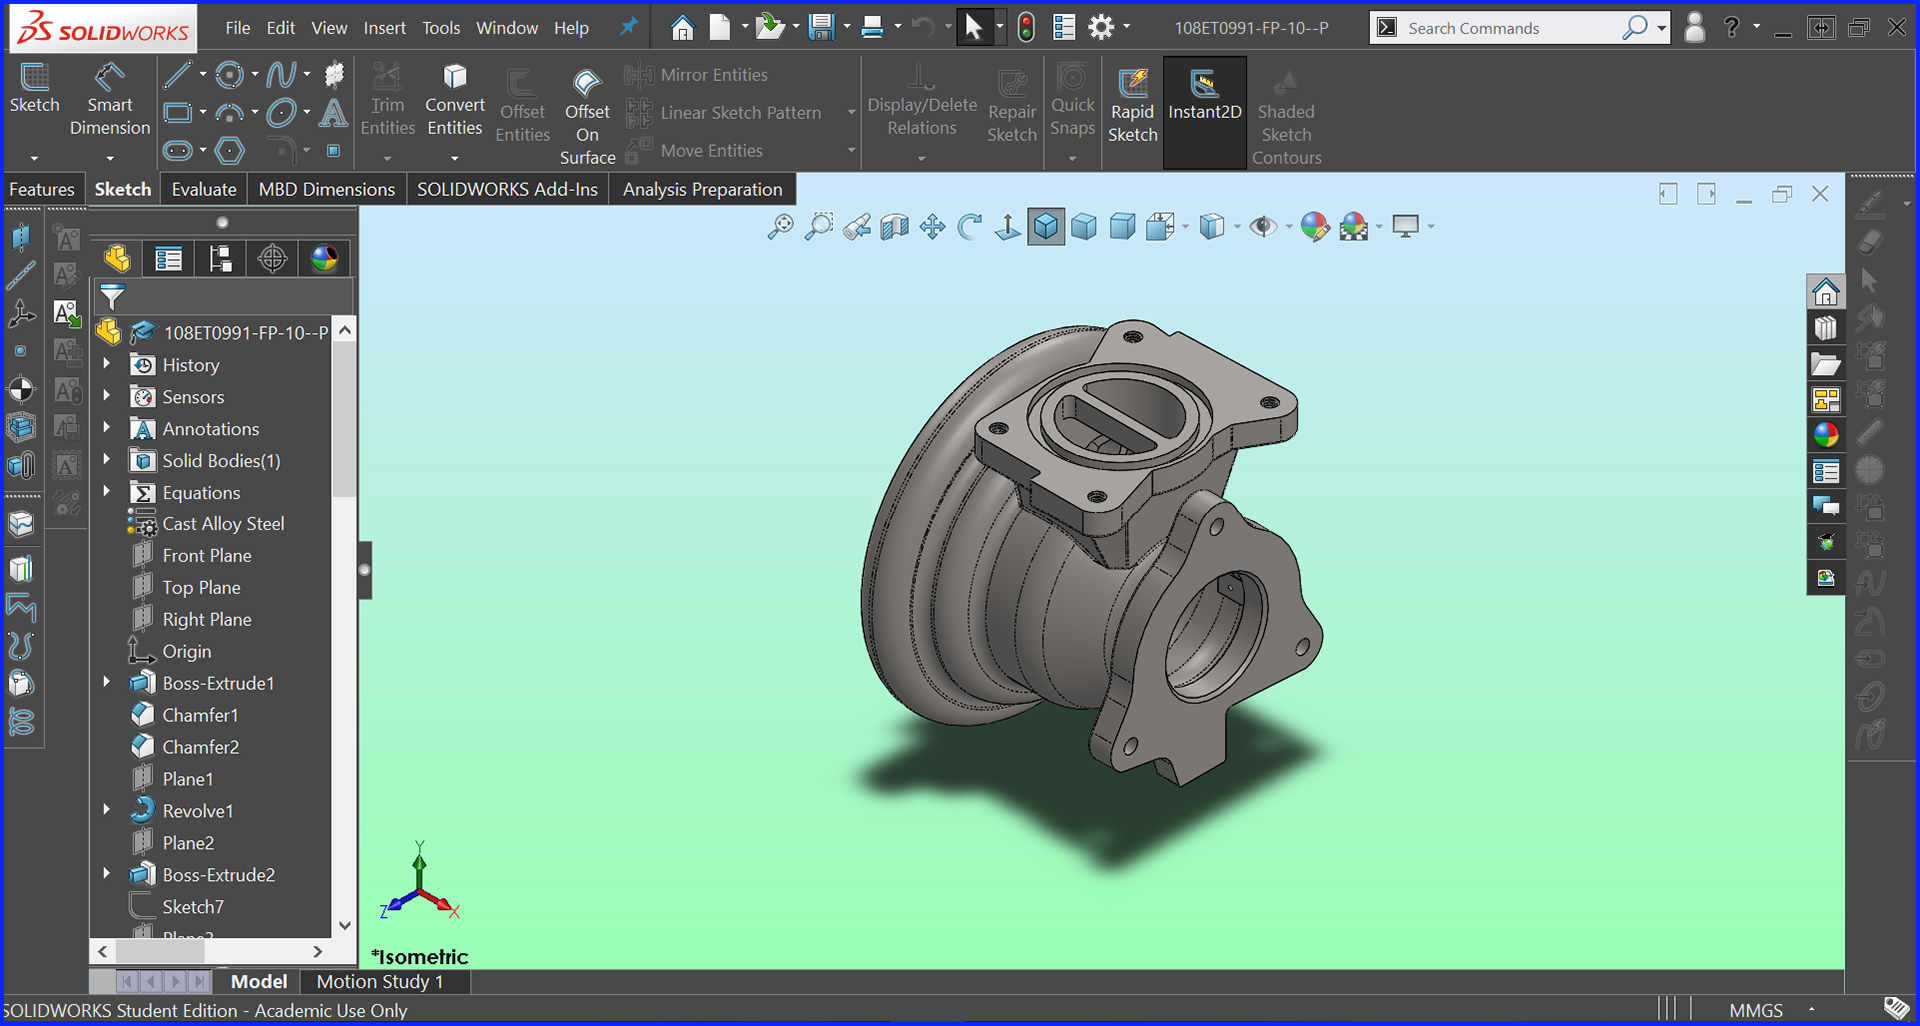
Task: Expand Solid Bodies(1)
Action: point(107,460)
